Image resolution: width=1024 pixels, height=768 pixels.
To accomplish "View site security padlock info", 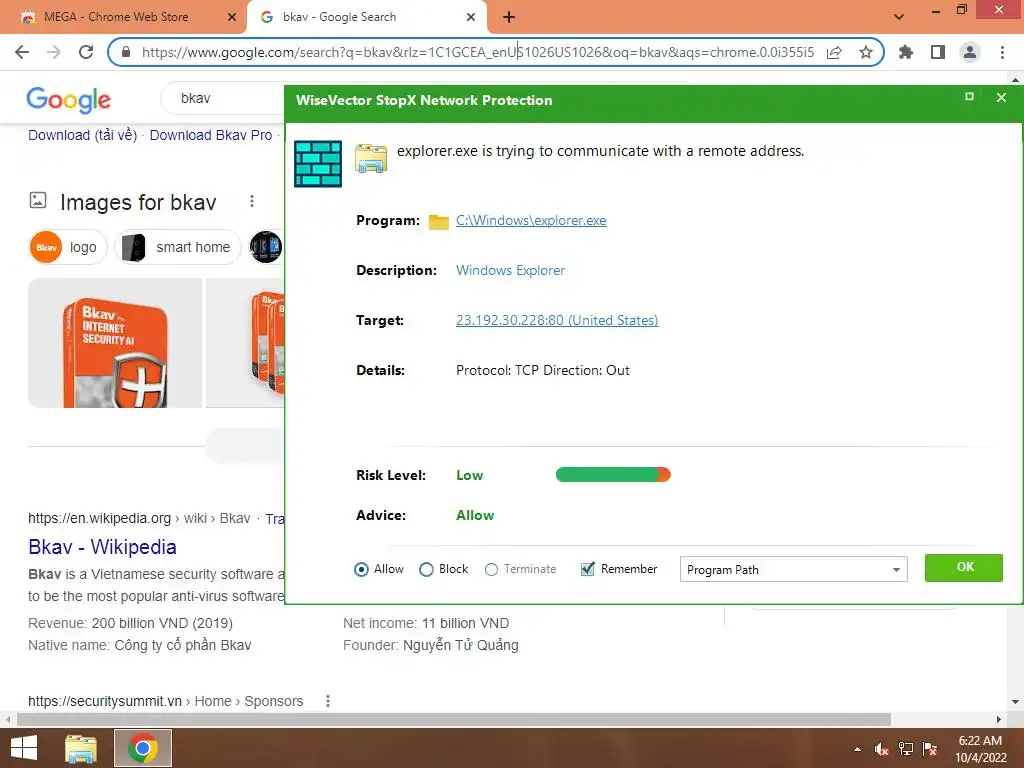I will tap(127, 52).
